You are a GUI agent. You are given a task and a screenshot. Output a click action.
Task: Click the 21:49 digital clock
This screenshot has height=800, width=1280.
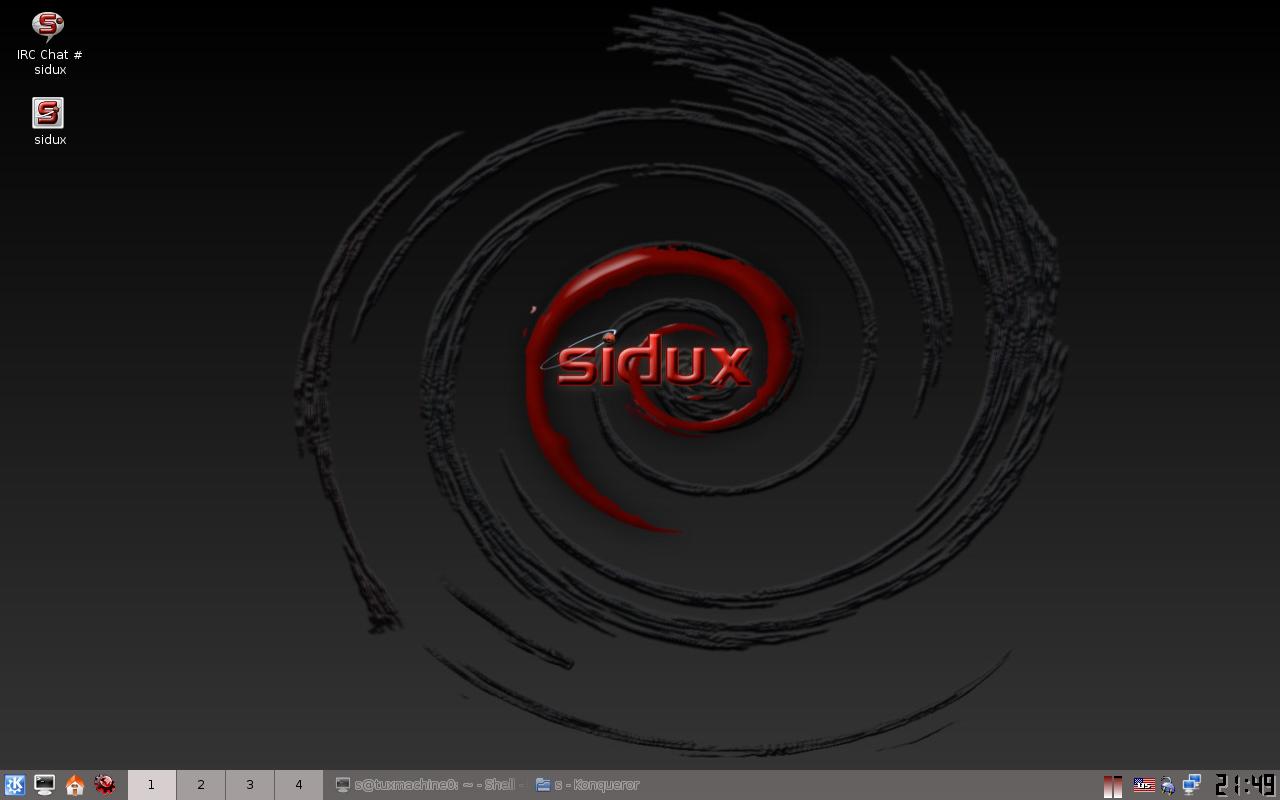[1245, 785]
